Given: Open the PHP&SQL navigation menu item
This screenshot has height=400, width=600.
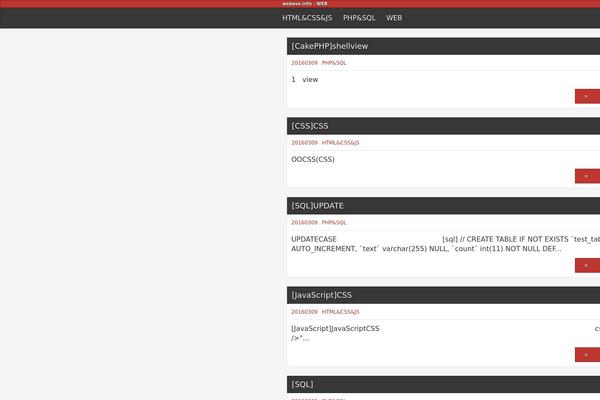Looking at the screenshot, I should coord(359,18).
